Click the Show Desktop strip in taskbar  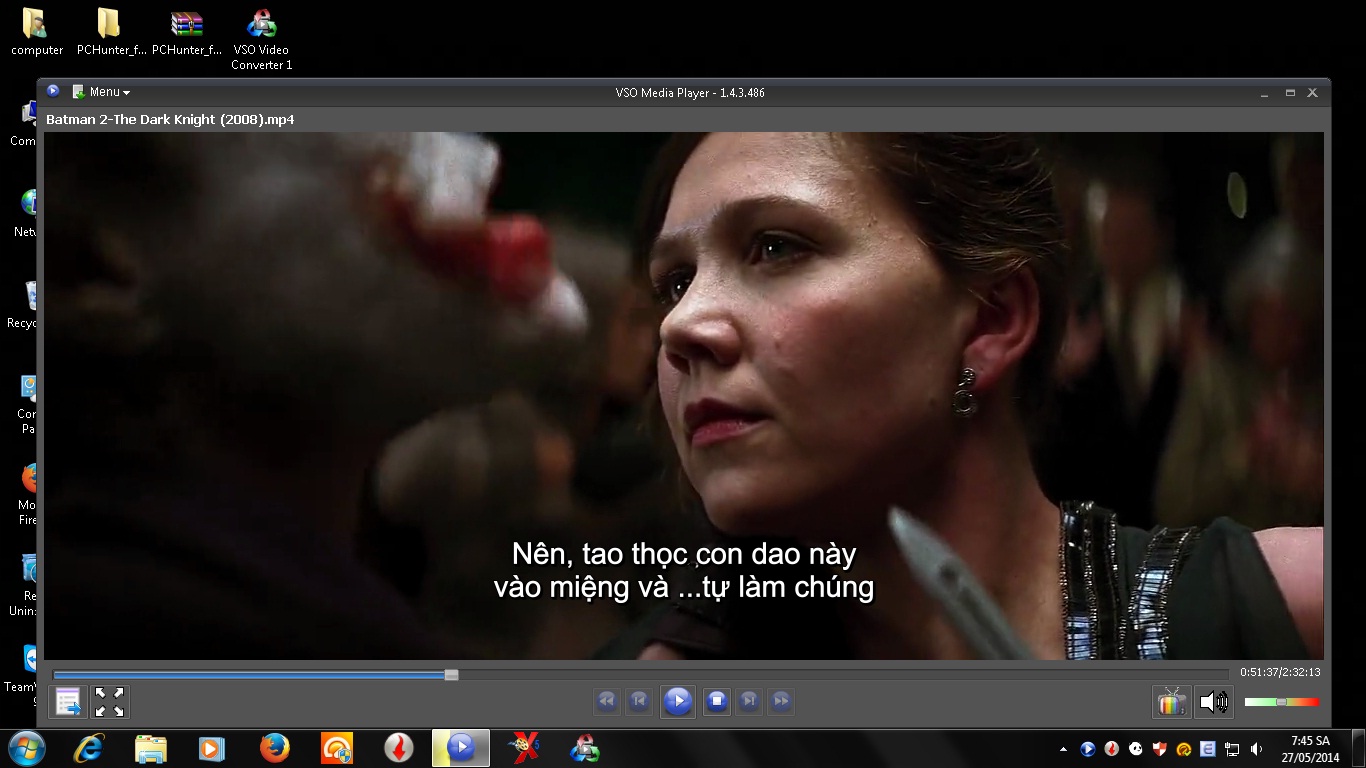[x=1358, y=748]
